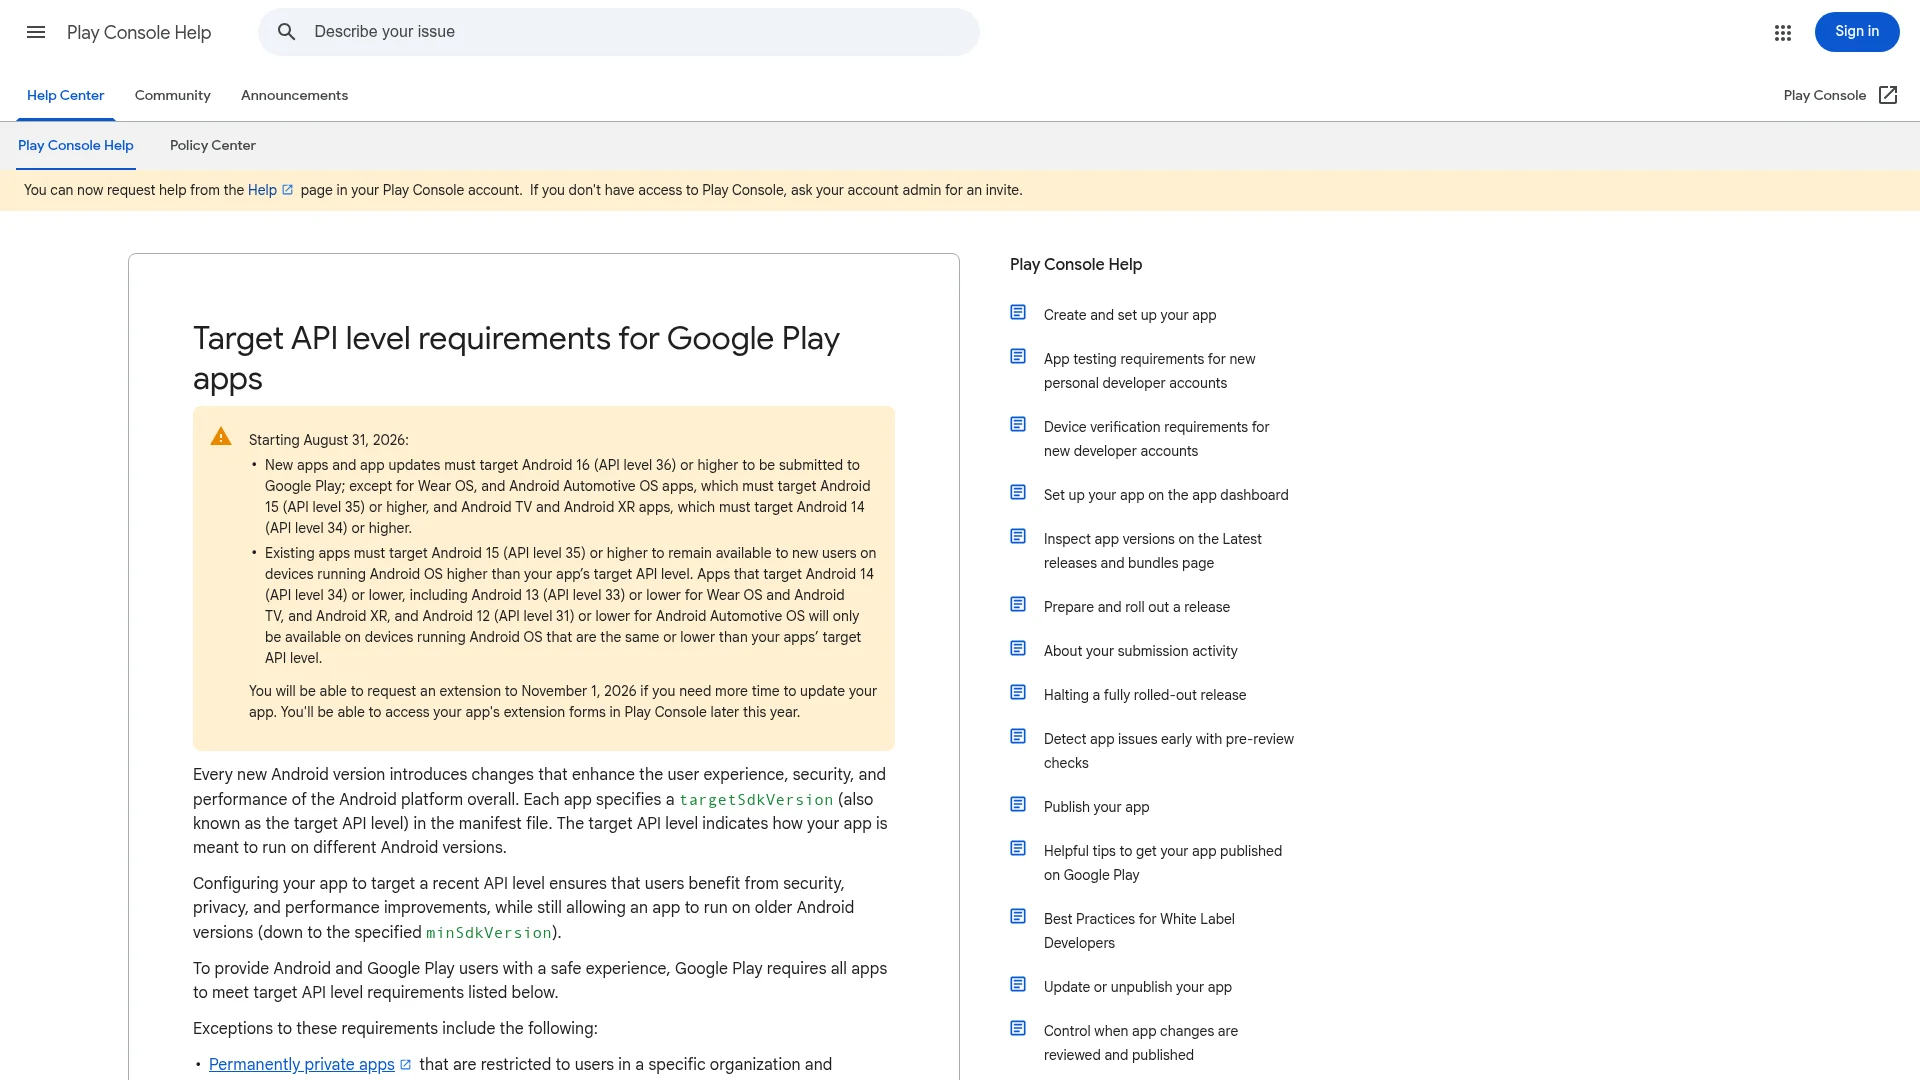Click the targetSdkVersion code link
Image resolution: width=1920 pixels, height=1080 pixels.
pyautogui.click(x=756, y=800)
